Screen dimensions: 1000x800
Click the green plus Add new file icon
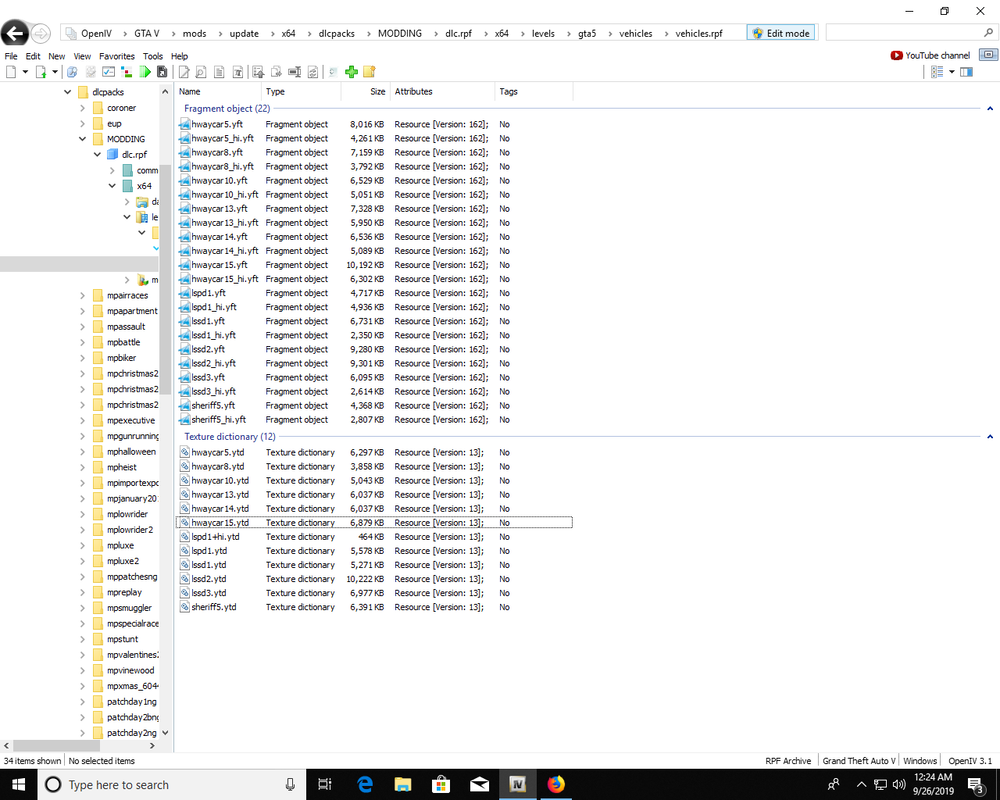pos(351,71)
